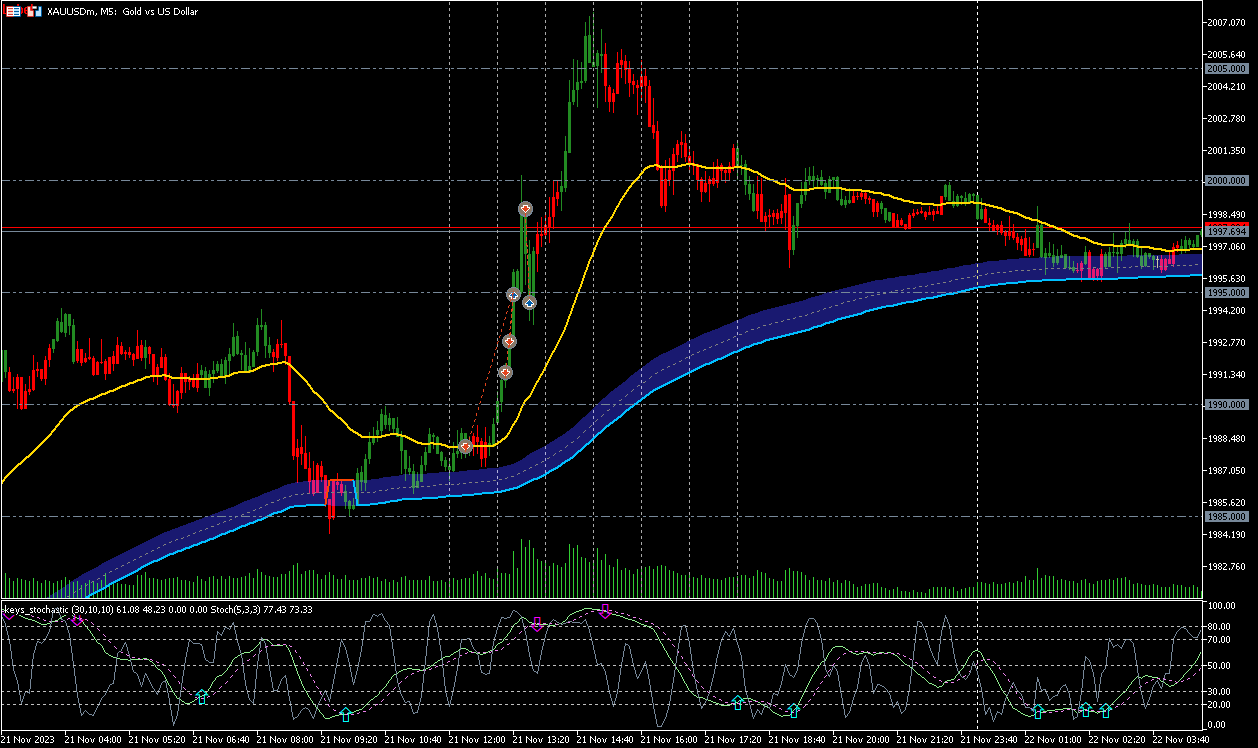The width and height of the screenshot is (1258, 748).
Task: Click the 1992.770 price on the scale
Action: click(1226, 342)
